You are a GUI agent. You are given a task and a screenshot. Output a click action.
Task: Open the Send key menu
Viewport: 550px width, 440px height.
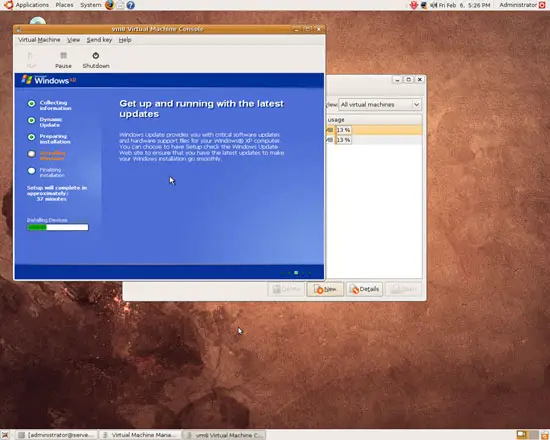point(99,40)
